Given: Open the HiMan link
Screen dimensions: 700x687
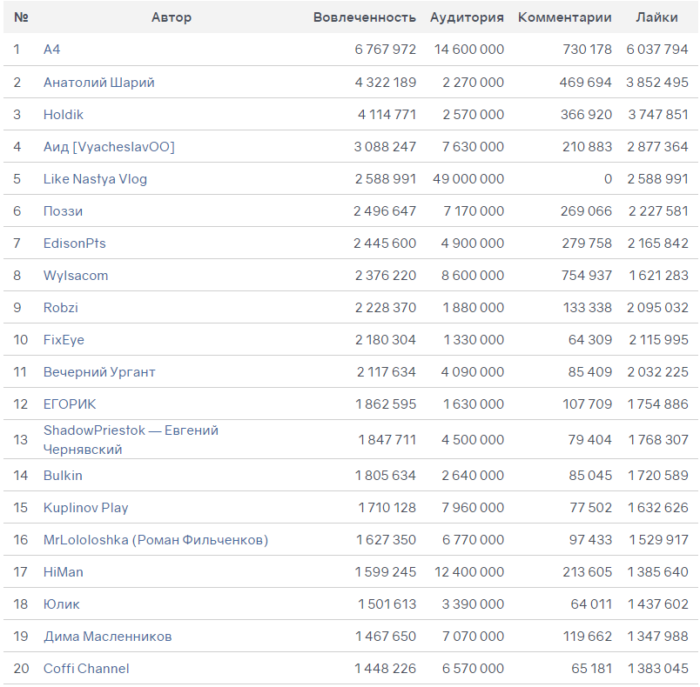Looking at the screenshot, I should 63,571.
